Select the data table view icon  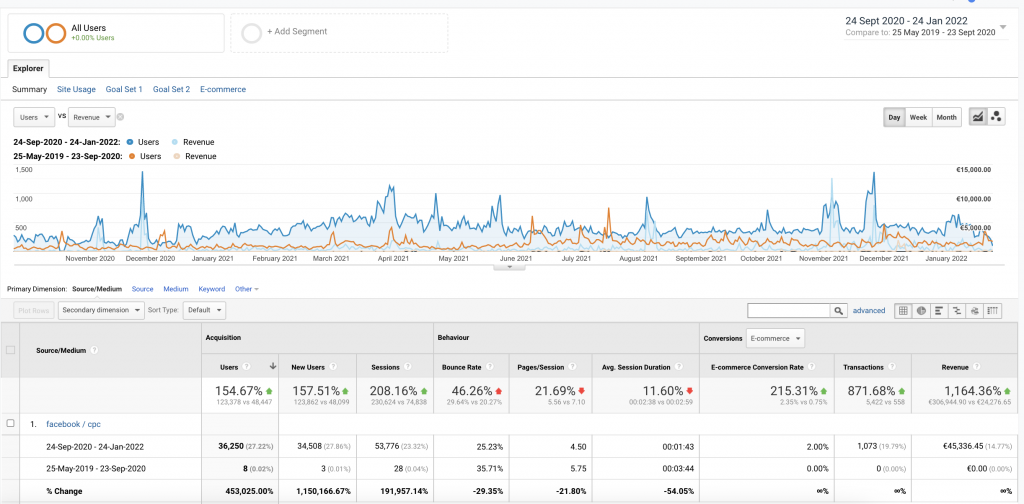[x=902, y=311]
